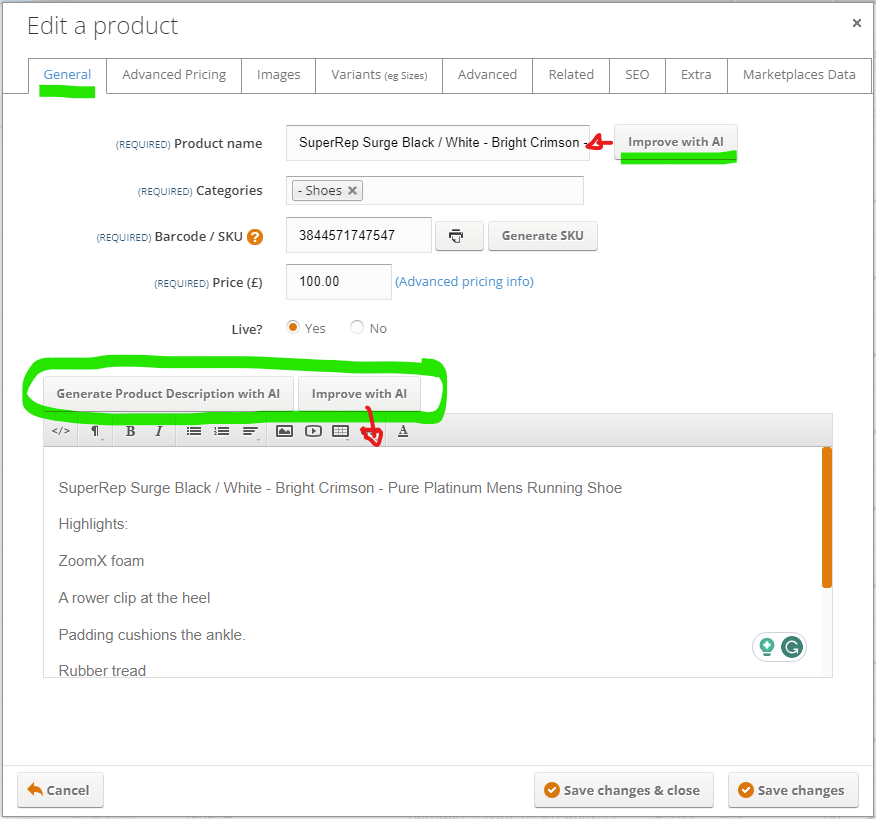Insert a numbered ordered list
This screenshot has height=819, width=876.
click(222, 431)
